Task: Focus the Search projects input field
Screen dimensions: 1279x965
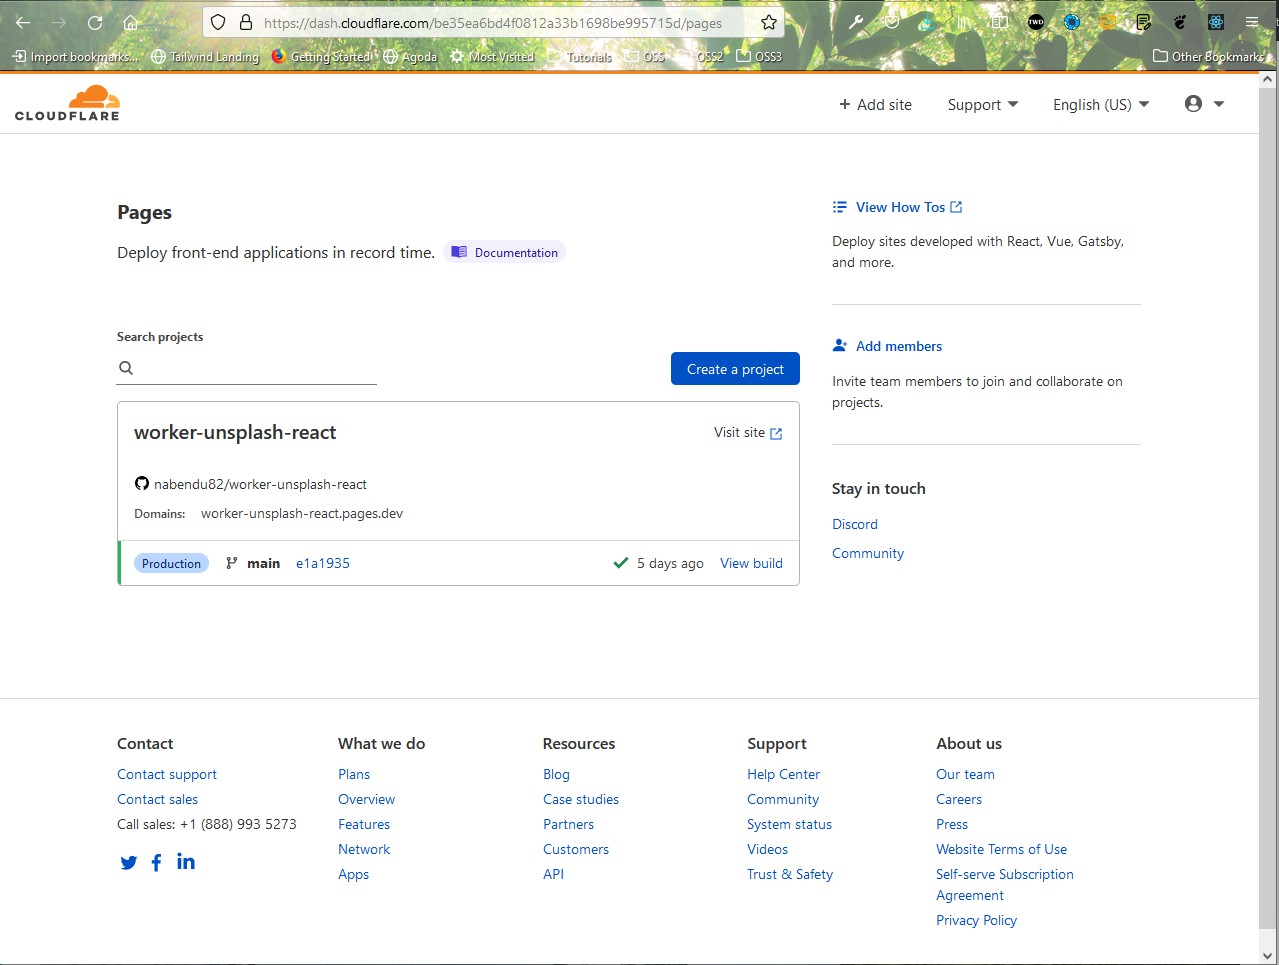Action: coord(247,368)
